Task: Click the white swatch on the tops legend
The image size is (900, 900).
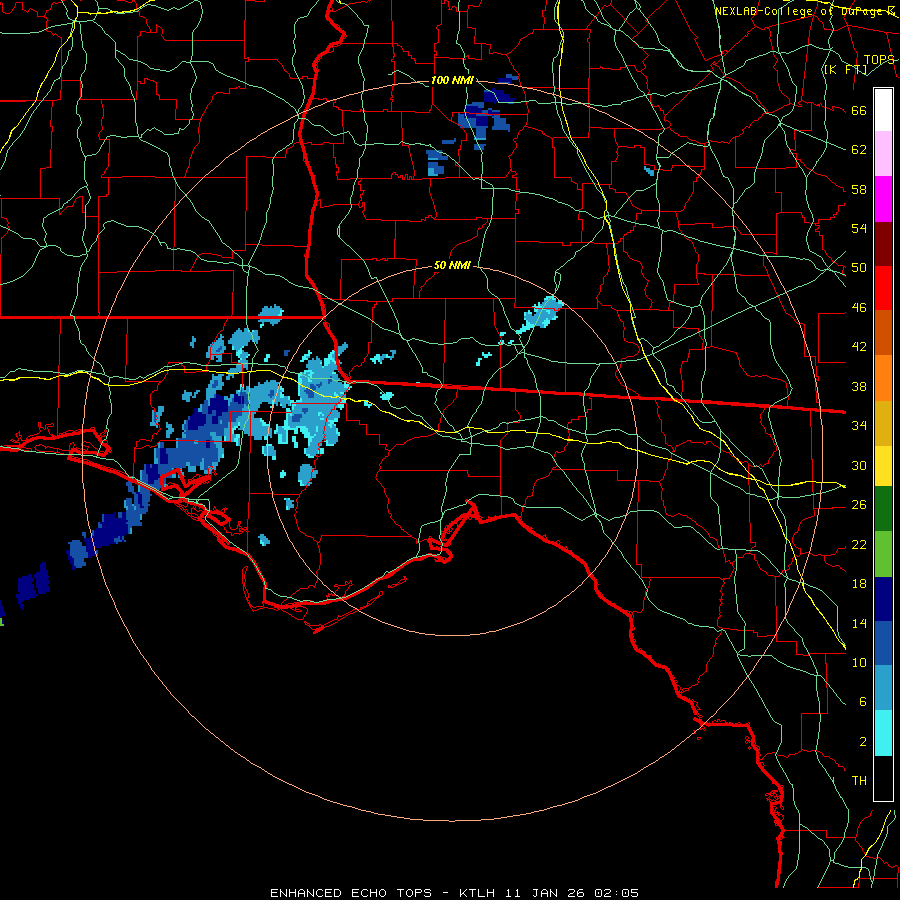Action: [883, 110]
